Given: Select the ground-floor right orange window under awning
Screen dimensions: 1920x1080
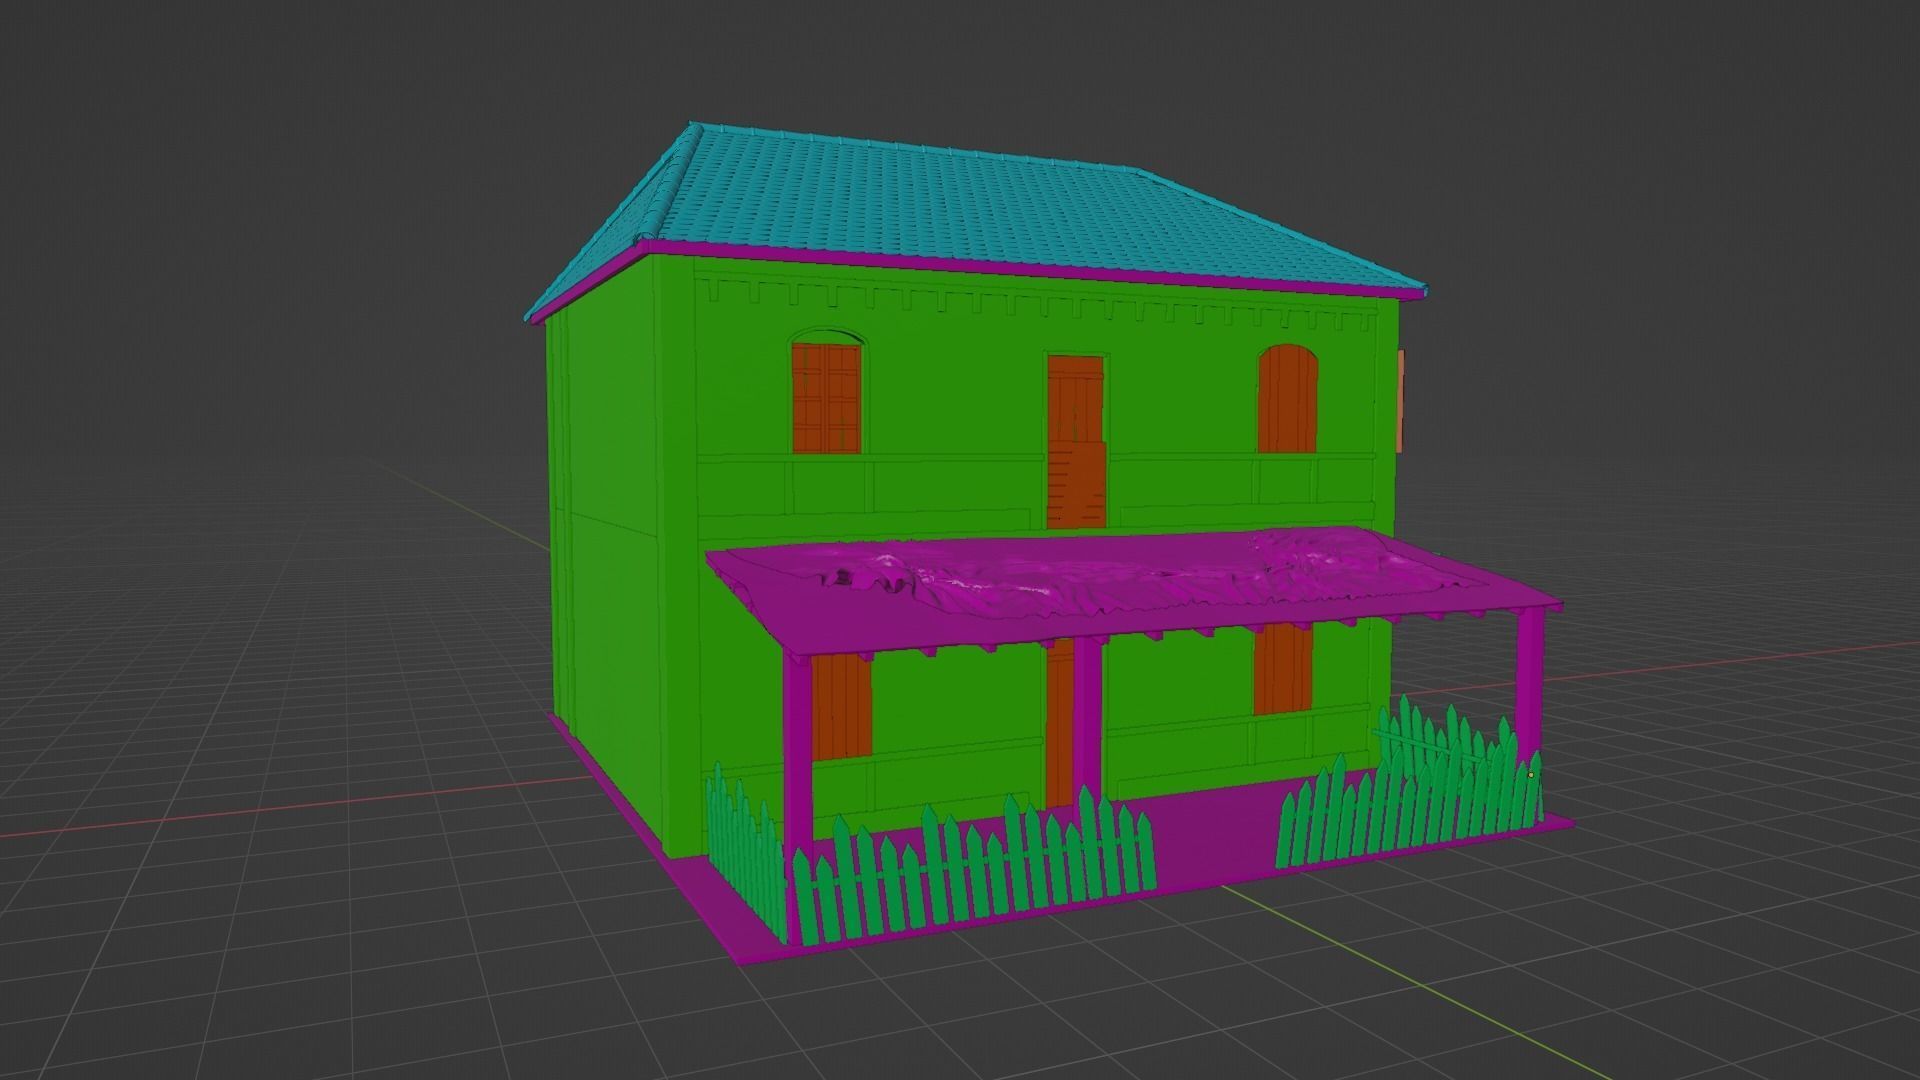Looking at the screenshot, I should [1283, 668].
